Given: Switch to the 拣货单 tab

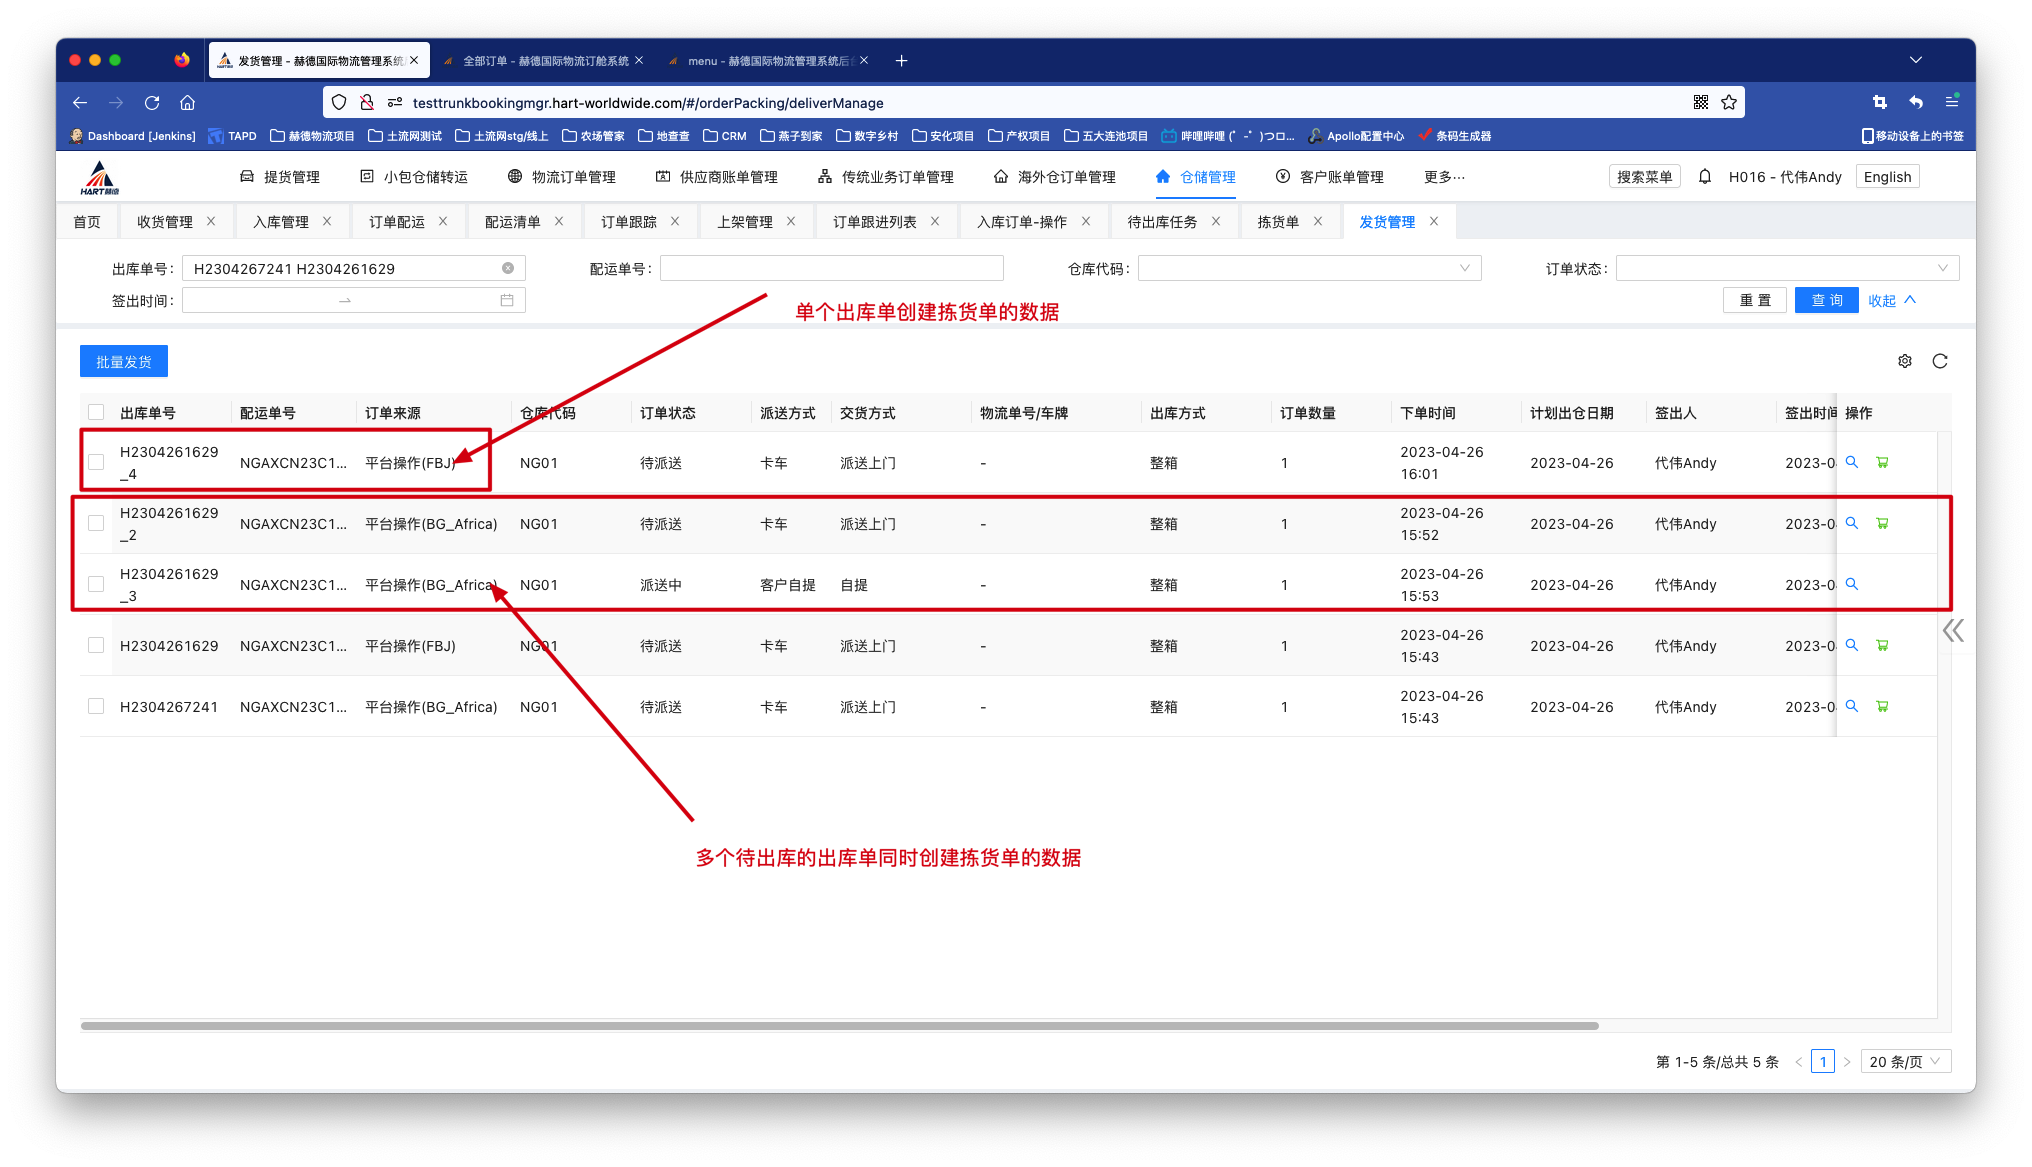Looking at the screenshot, I should pyautogui.click(x=1278, y=222).
